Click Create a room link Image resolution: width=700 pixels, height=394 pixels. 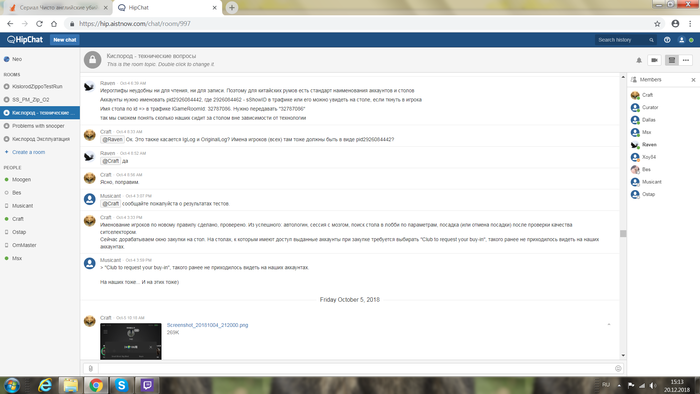click(x=28, y=152)
